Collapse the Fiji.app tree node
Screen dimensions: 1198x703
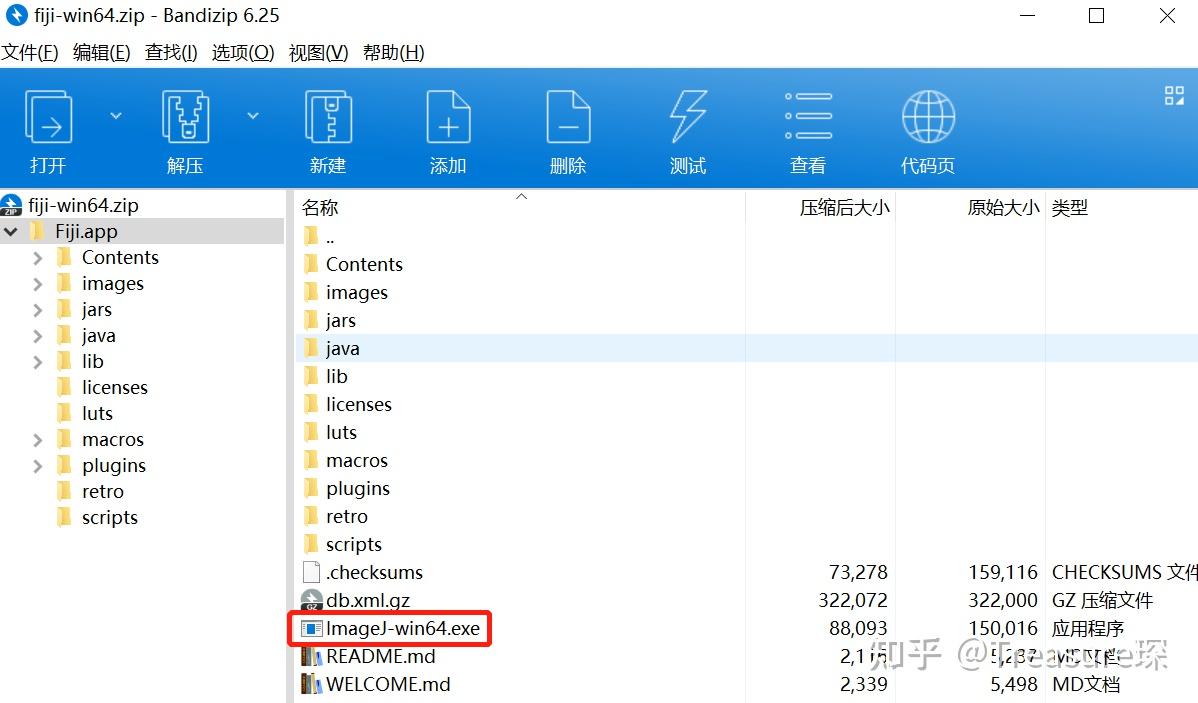pos(11,231)
